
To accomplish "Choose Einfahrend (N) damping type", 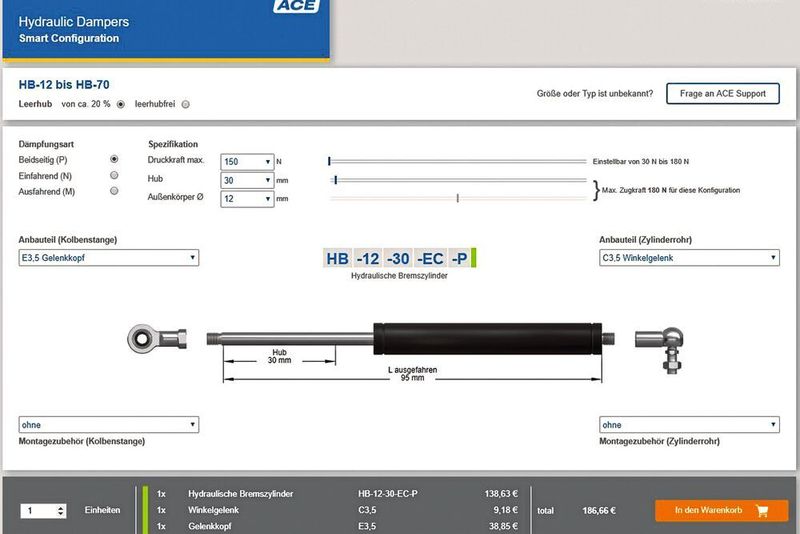I will coord(114,175).
